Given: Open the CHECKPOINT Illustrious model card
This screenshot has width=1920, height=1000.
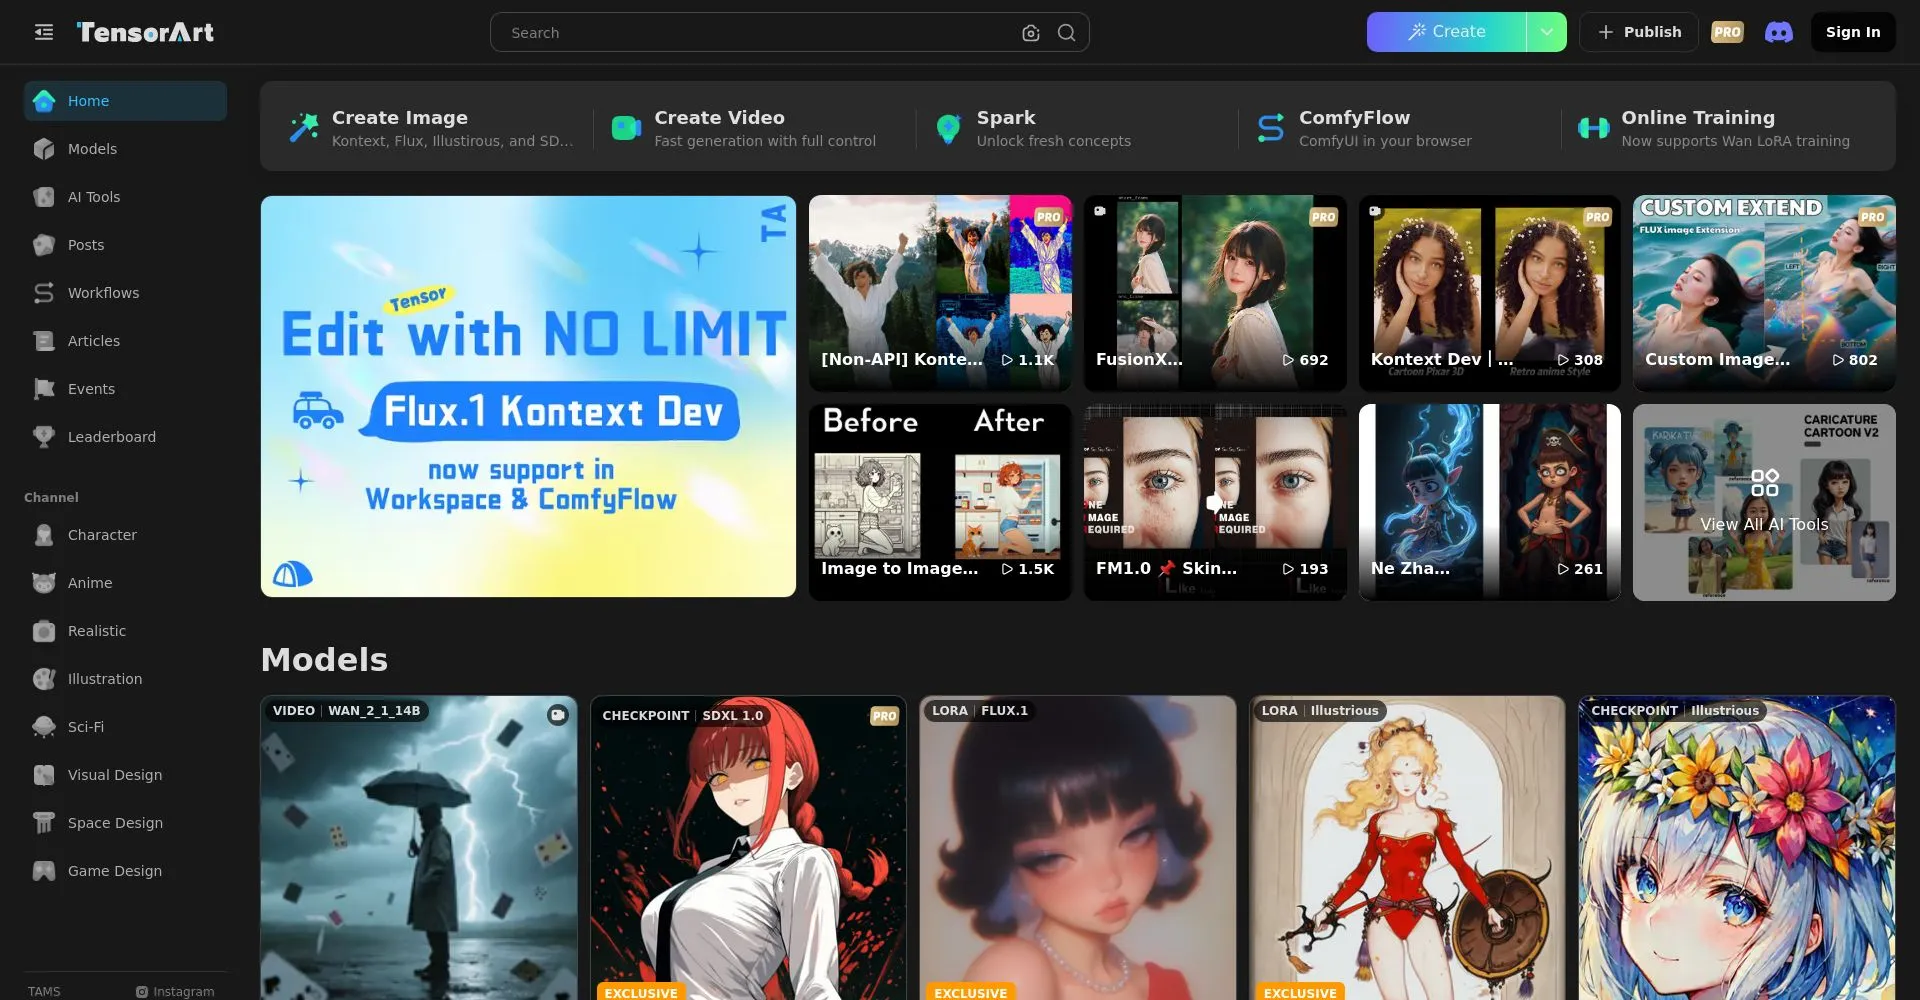Looking at the screenshot, I should click(1737, 848).
